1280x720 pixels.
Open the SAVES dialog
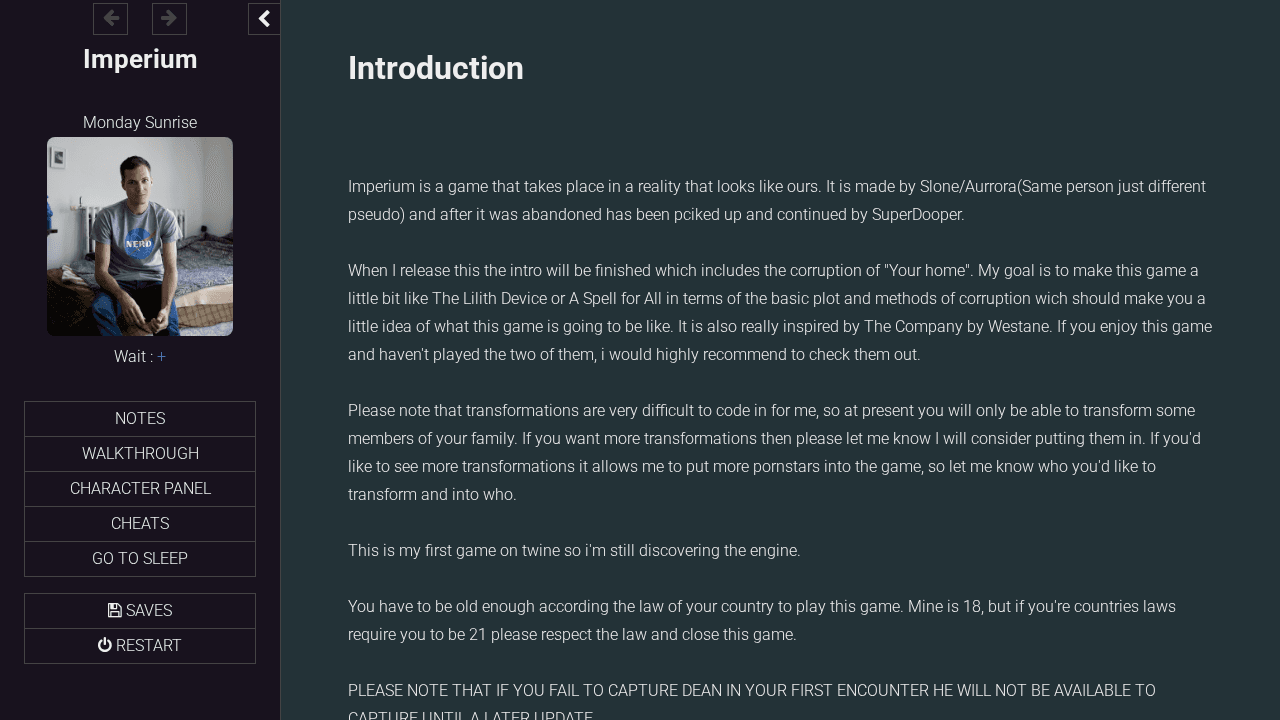click(x=140, y=611)
